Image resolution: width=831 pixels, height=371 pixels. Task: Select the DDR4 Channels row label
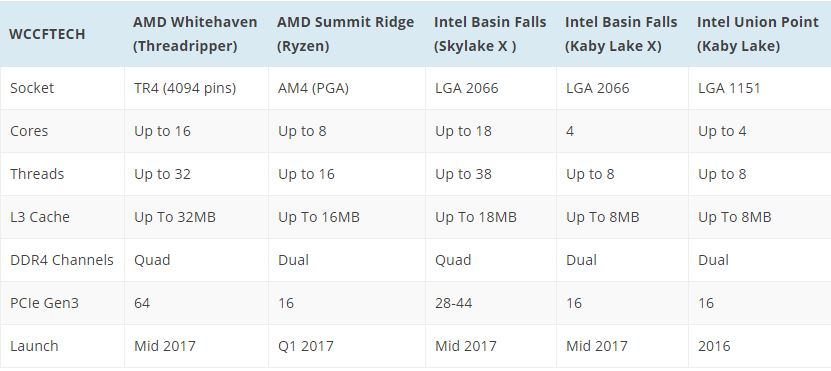pos(61,260)
